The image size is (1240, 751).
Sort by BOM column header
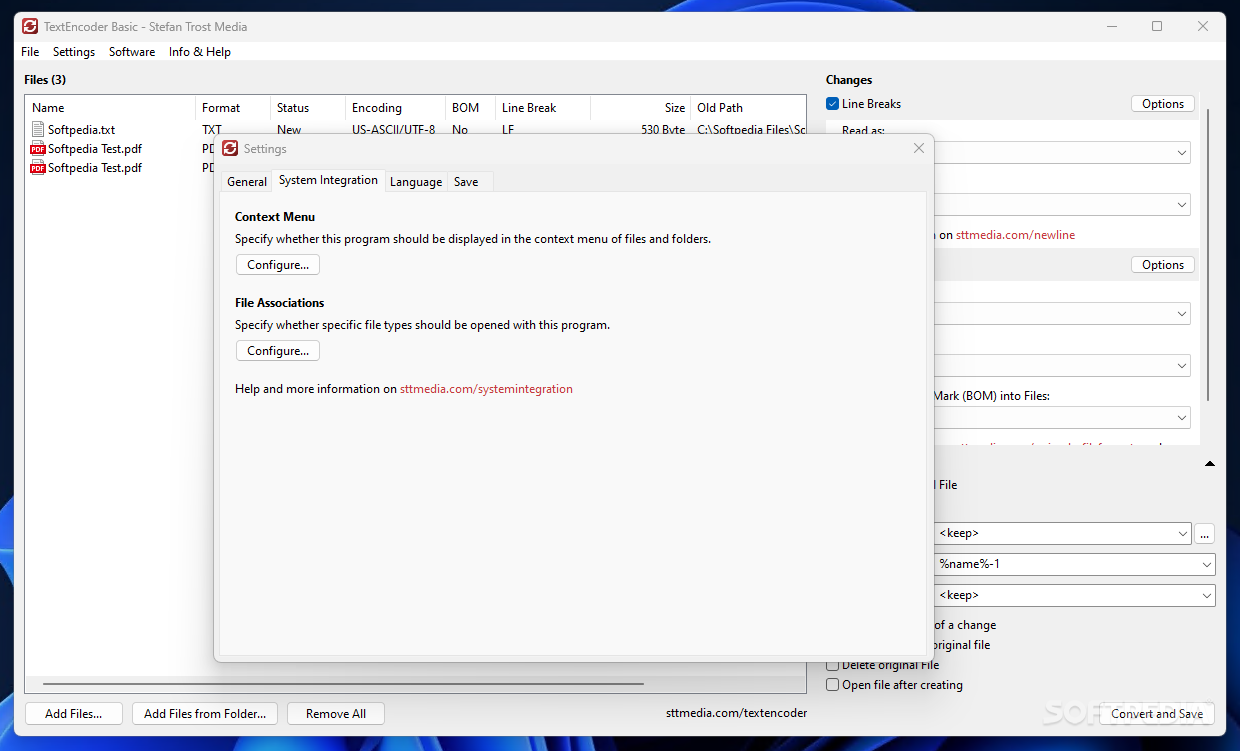pos(470,108)
